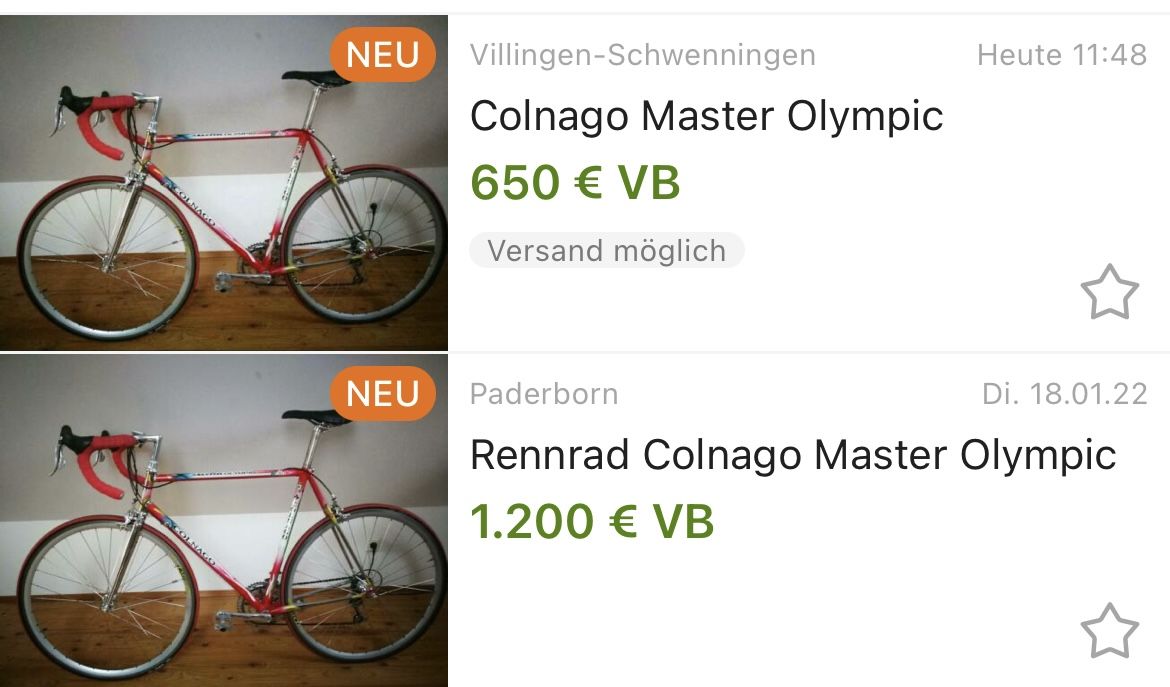Open the Paderborn bike photo
Screen dimensions: 1170x687
point(224,522)
